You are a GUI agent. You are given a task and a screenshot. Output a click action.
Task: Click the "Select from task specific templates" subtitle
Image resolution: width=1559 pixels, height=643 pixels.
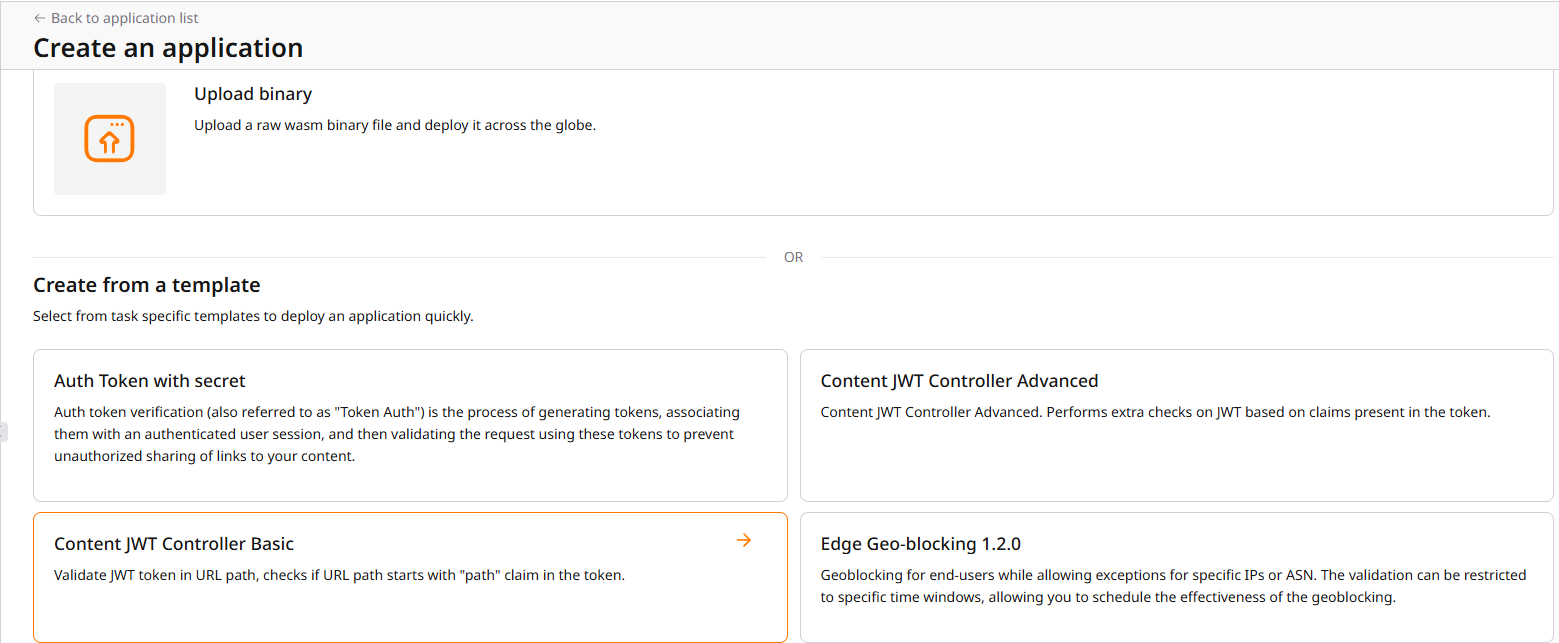[253, 316]
